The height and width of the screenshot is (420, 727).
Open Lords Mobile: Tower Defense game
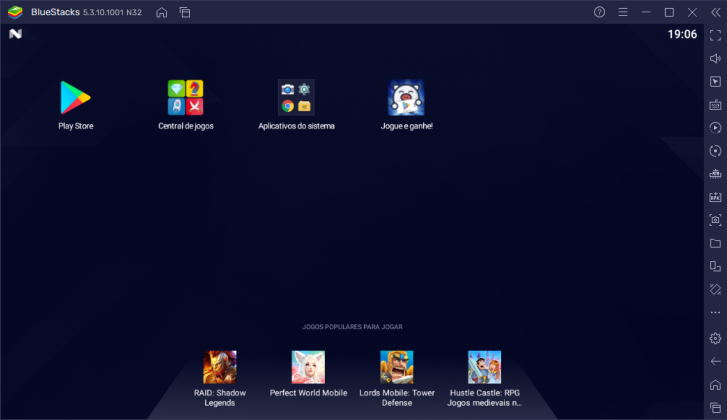(x=397, y=367)
